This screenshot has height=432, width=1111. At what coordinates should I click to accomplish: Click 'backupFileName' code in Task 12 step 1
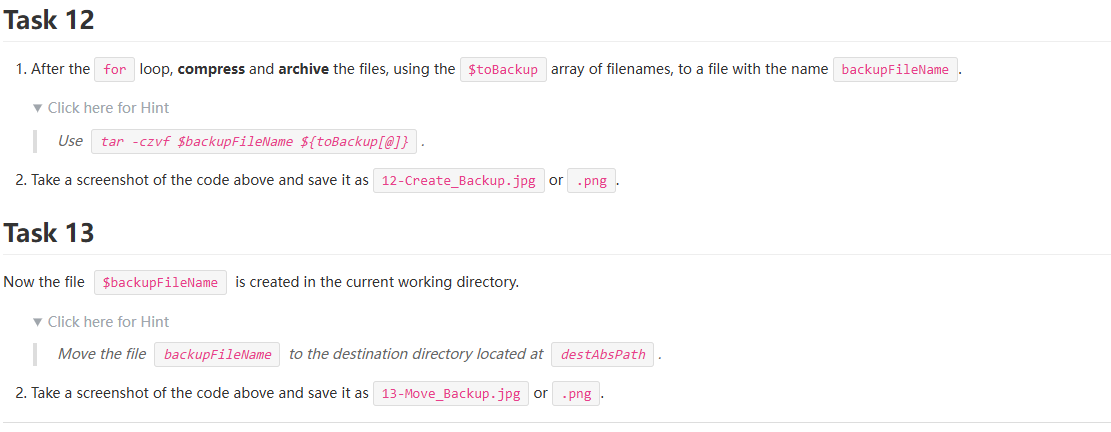[x=895, y=69]
